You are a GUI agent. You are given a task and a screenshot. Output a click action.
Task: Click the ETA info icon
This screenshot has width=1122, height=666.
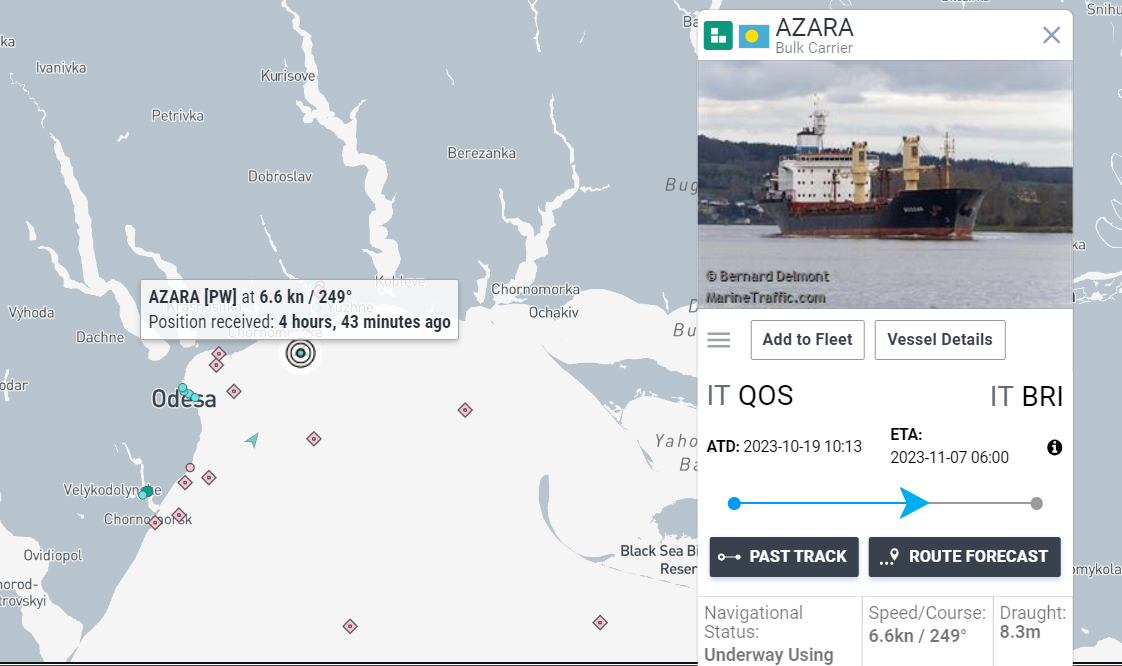(x=1054, y=447)
